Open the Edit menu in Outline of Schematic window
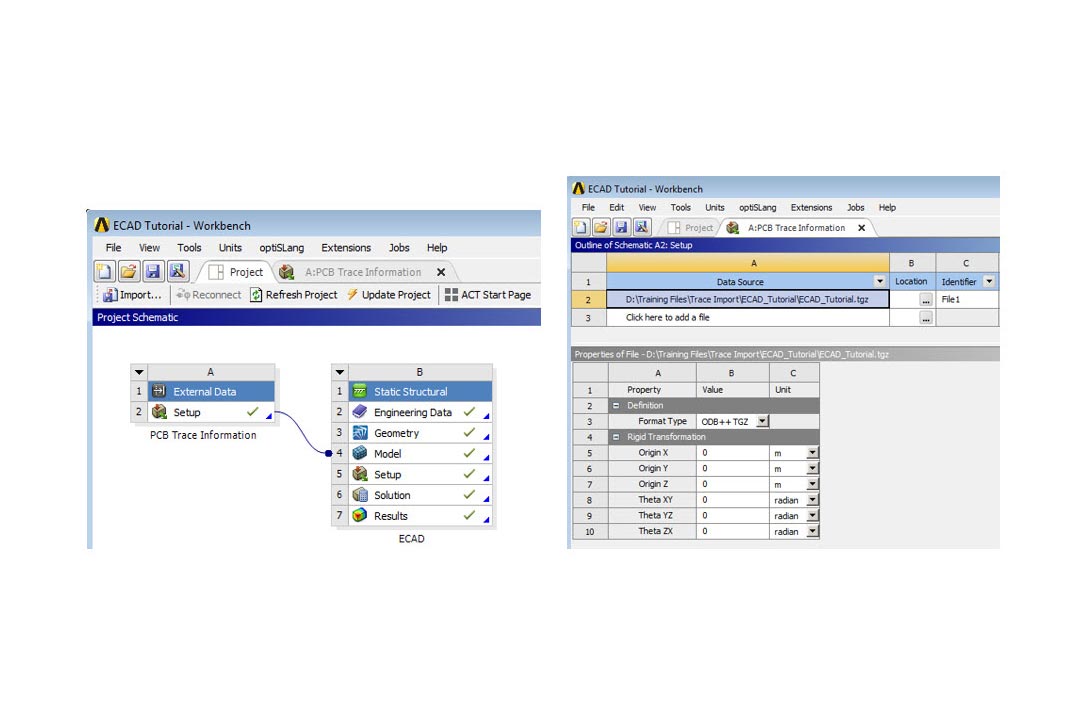 [x=616, y=207]
